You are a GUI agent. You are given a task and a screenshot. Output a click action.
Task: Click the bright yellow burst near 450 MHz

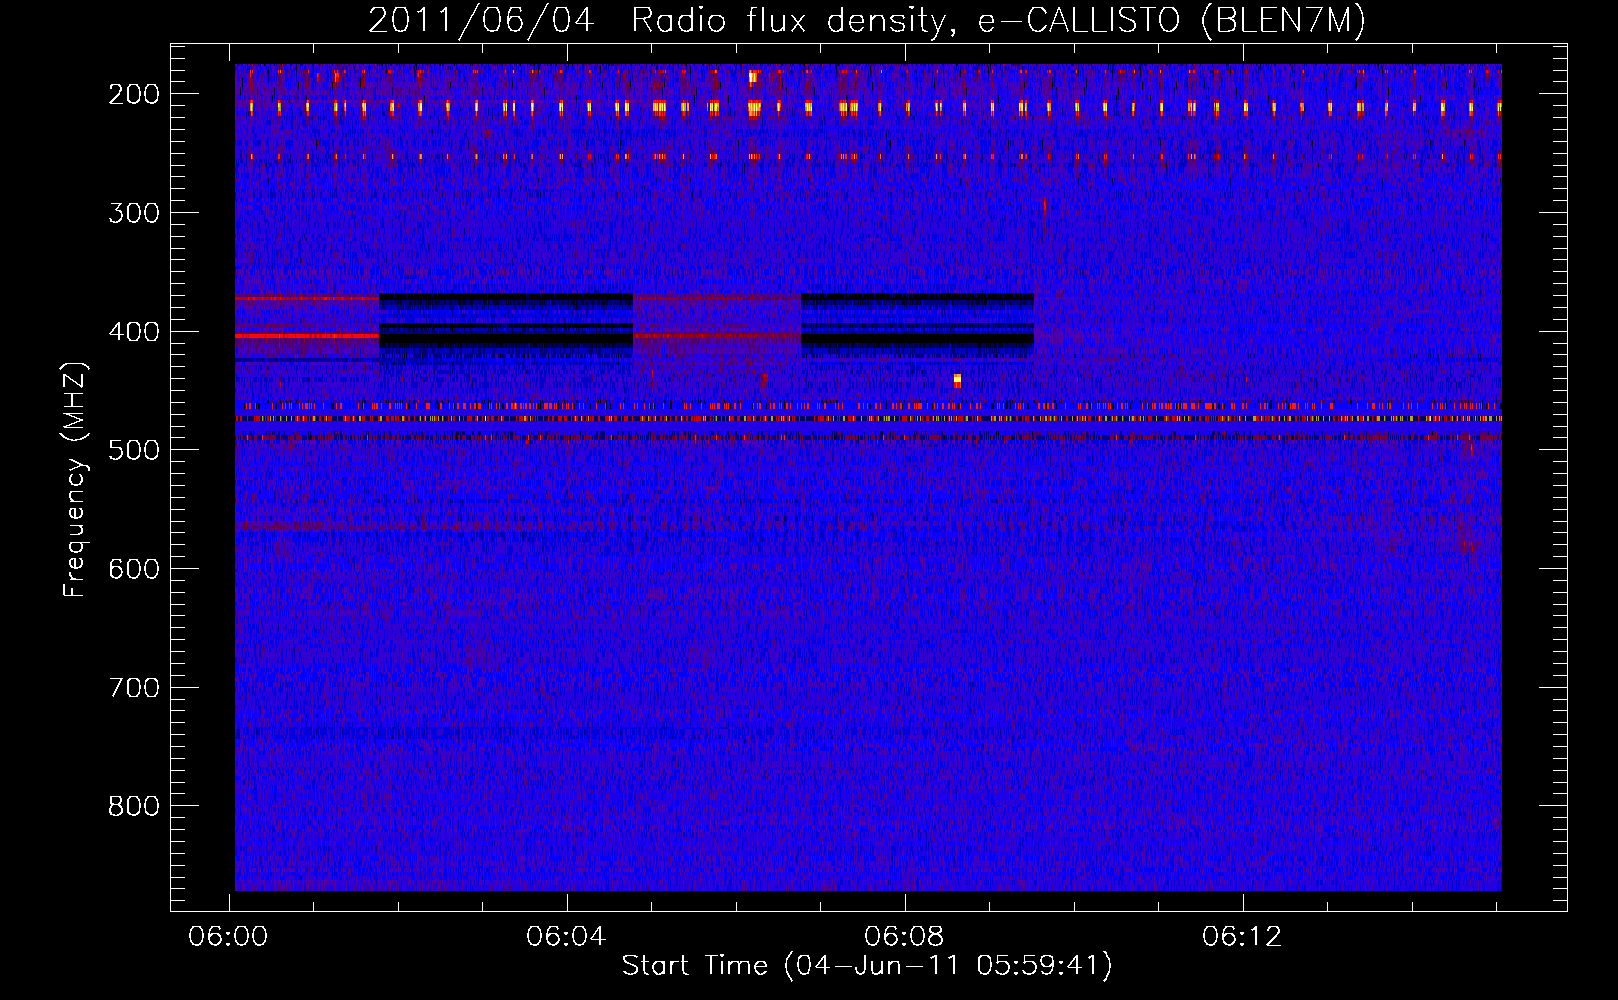click(x=957, y=380)
